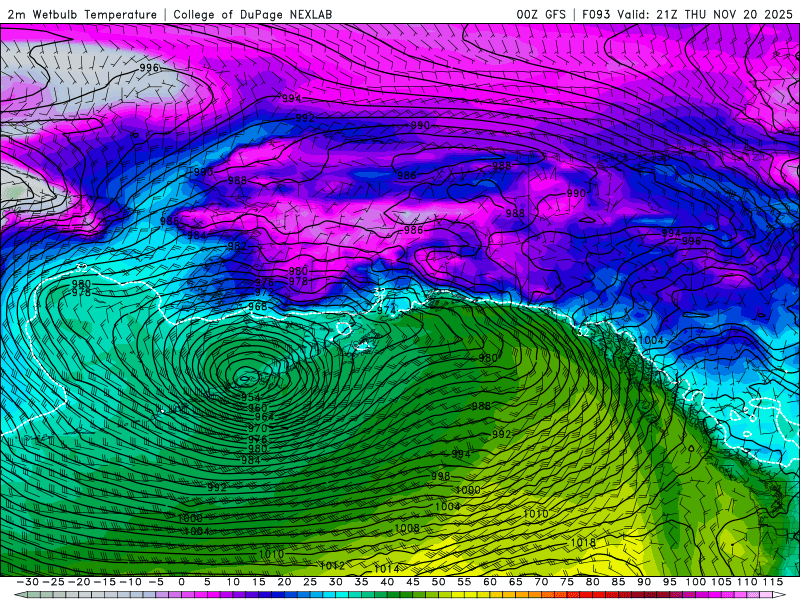Viewport: 800px width, 600px height.
Task: Click the -30 value on the color scale
Action: coord(28,582)
